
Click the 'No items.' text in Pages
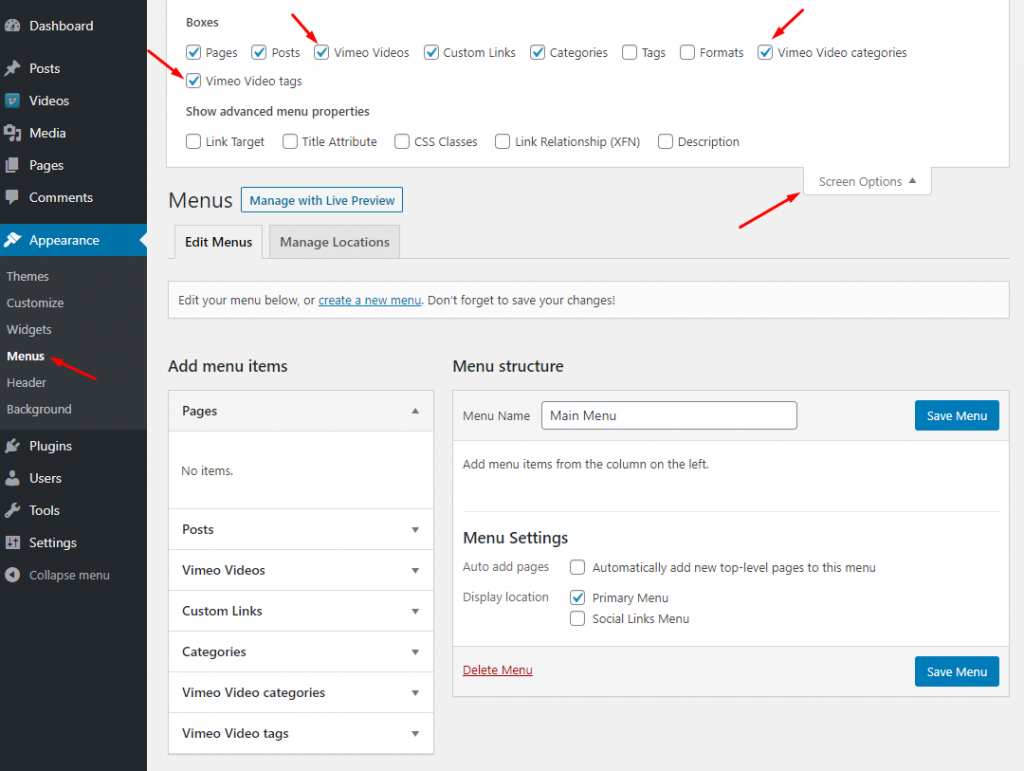coord(207,471)
